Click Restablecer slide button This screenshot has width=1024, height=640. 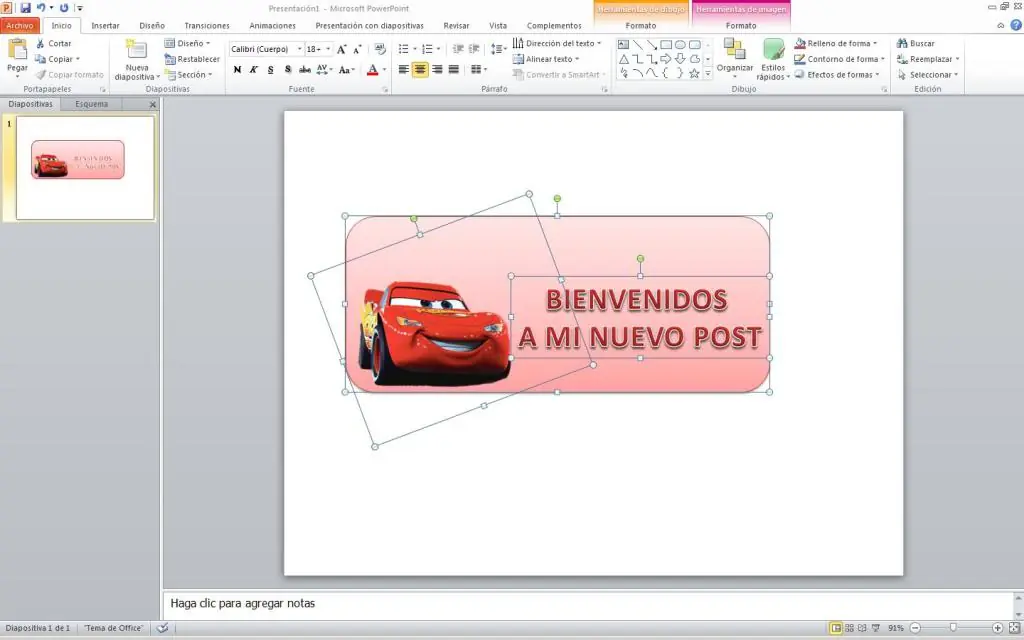pos(192,59)
